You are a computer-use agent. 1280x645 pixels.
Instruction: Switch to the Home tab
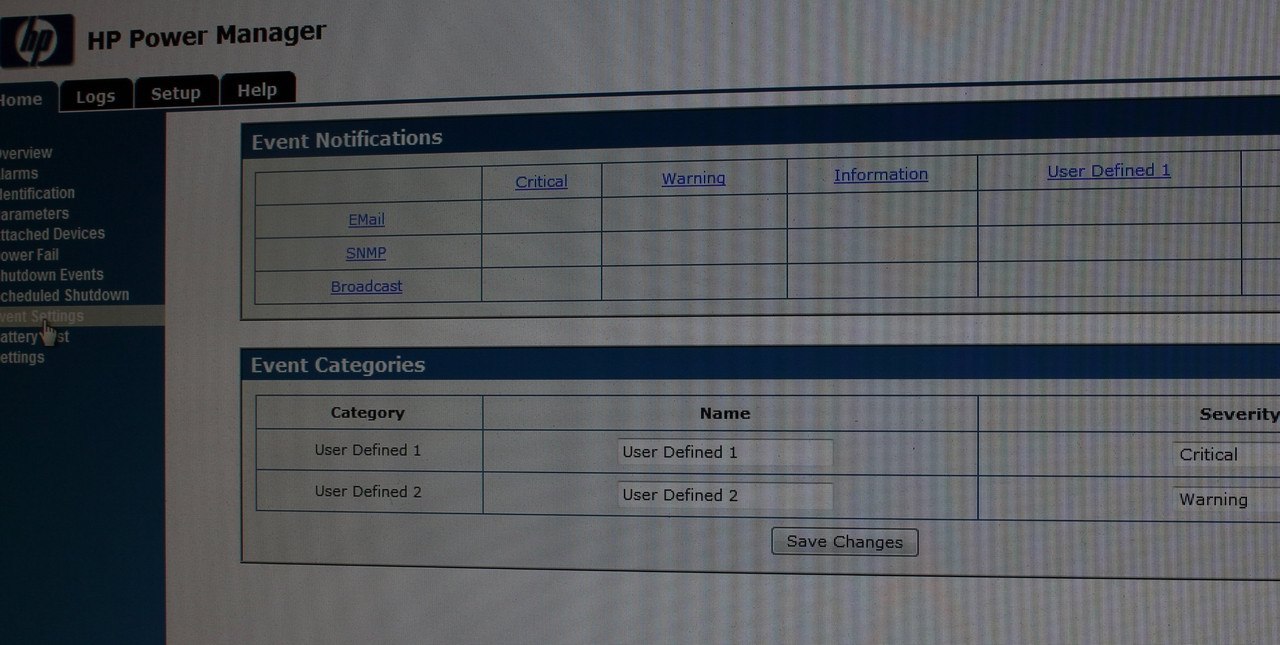coord(22,99)
